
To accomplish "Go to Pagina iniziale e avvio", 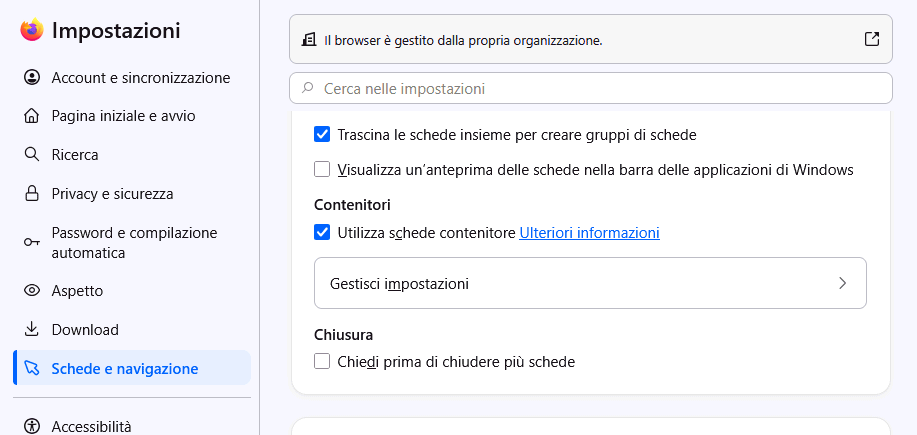I will [x=132, y=116].
